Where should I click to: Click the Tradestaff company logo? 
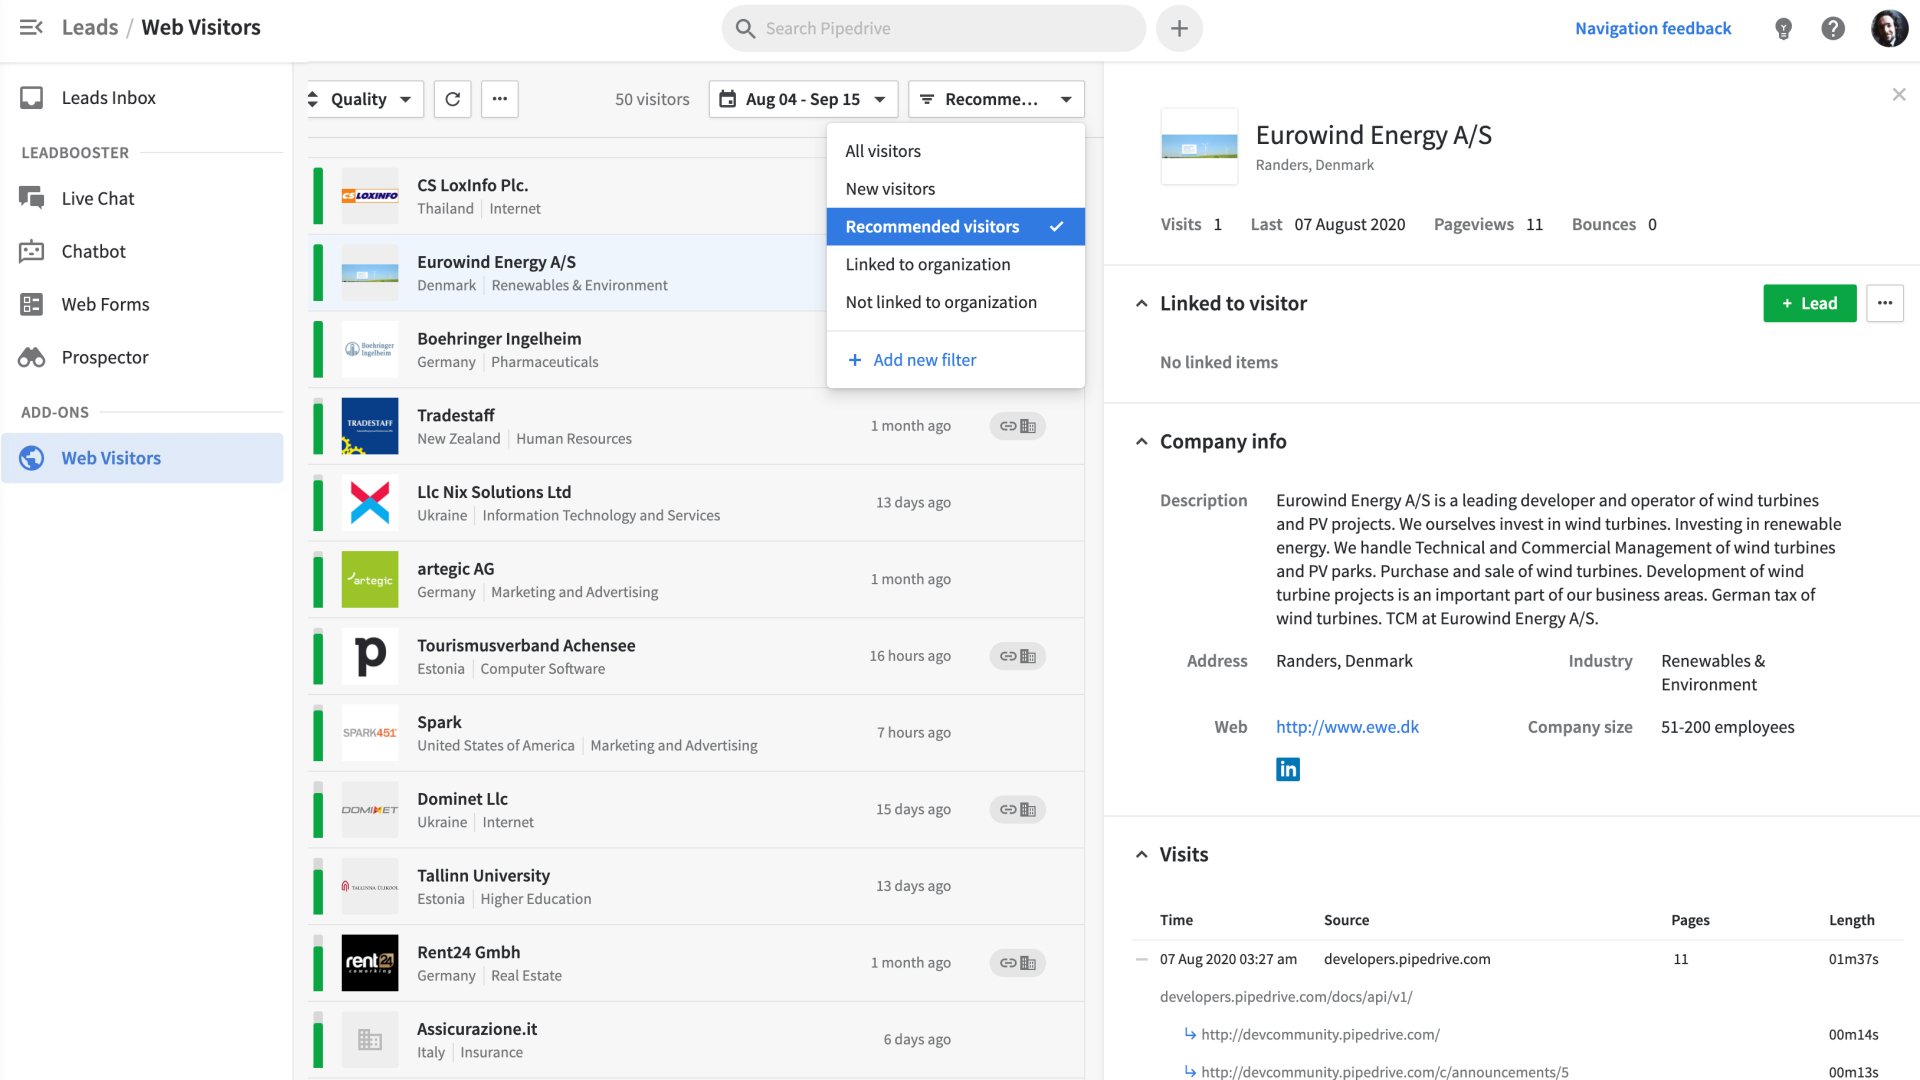click(x=370, y=426)
